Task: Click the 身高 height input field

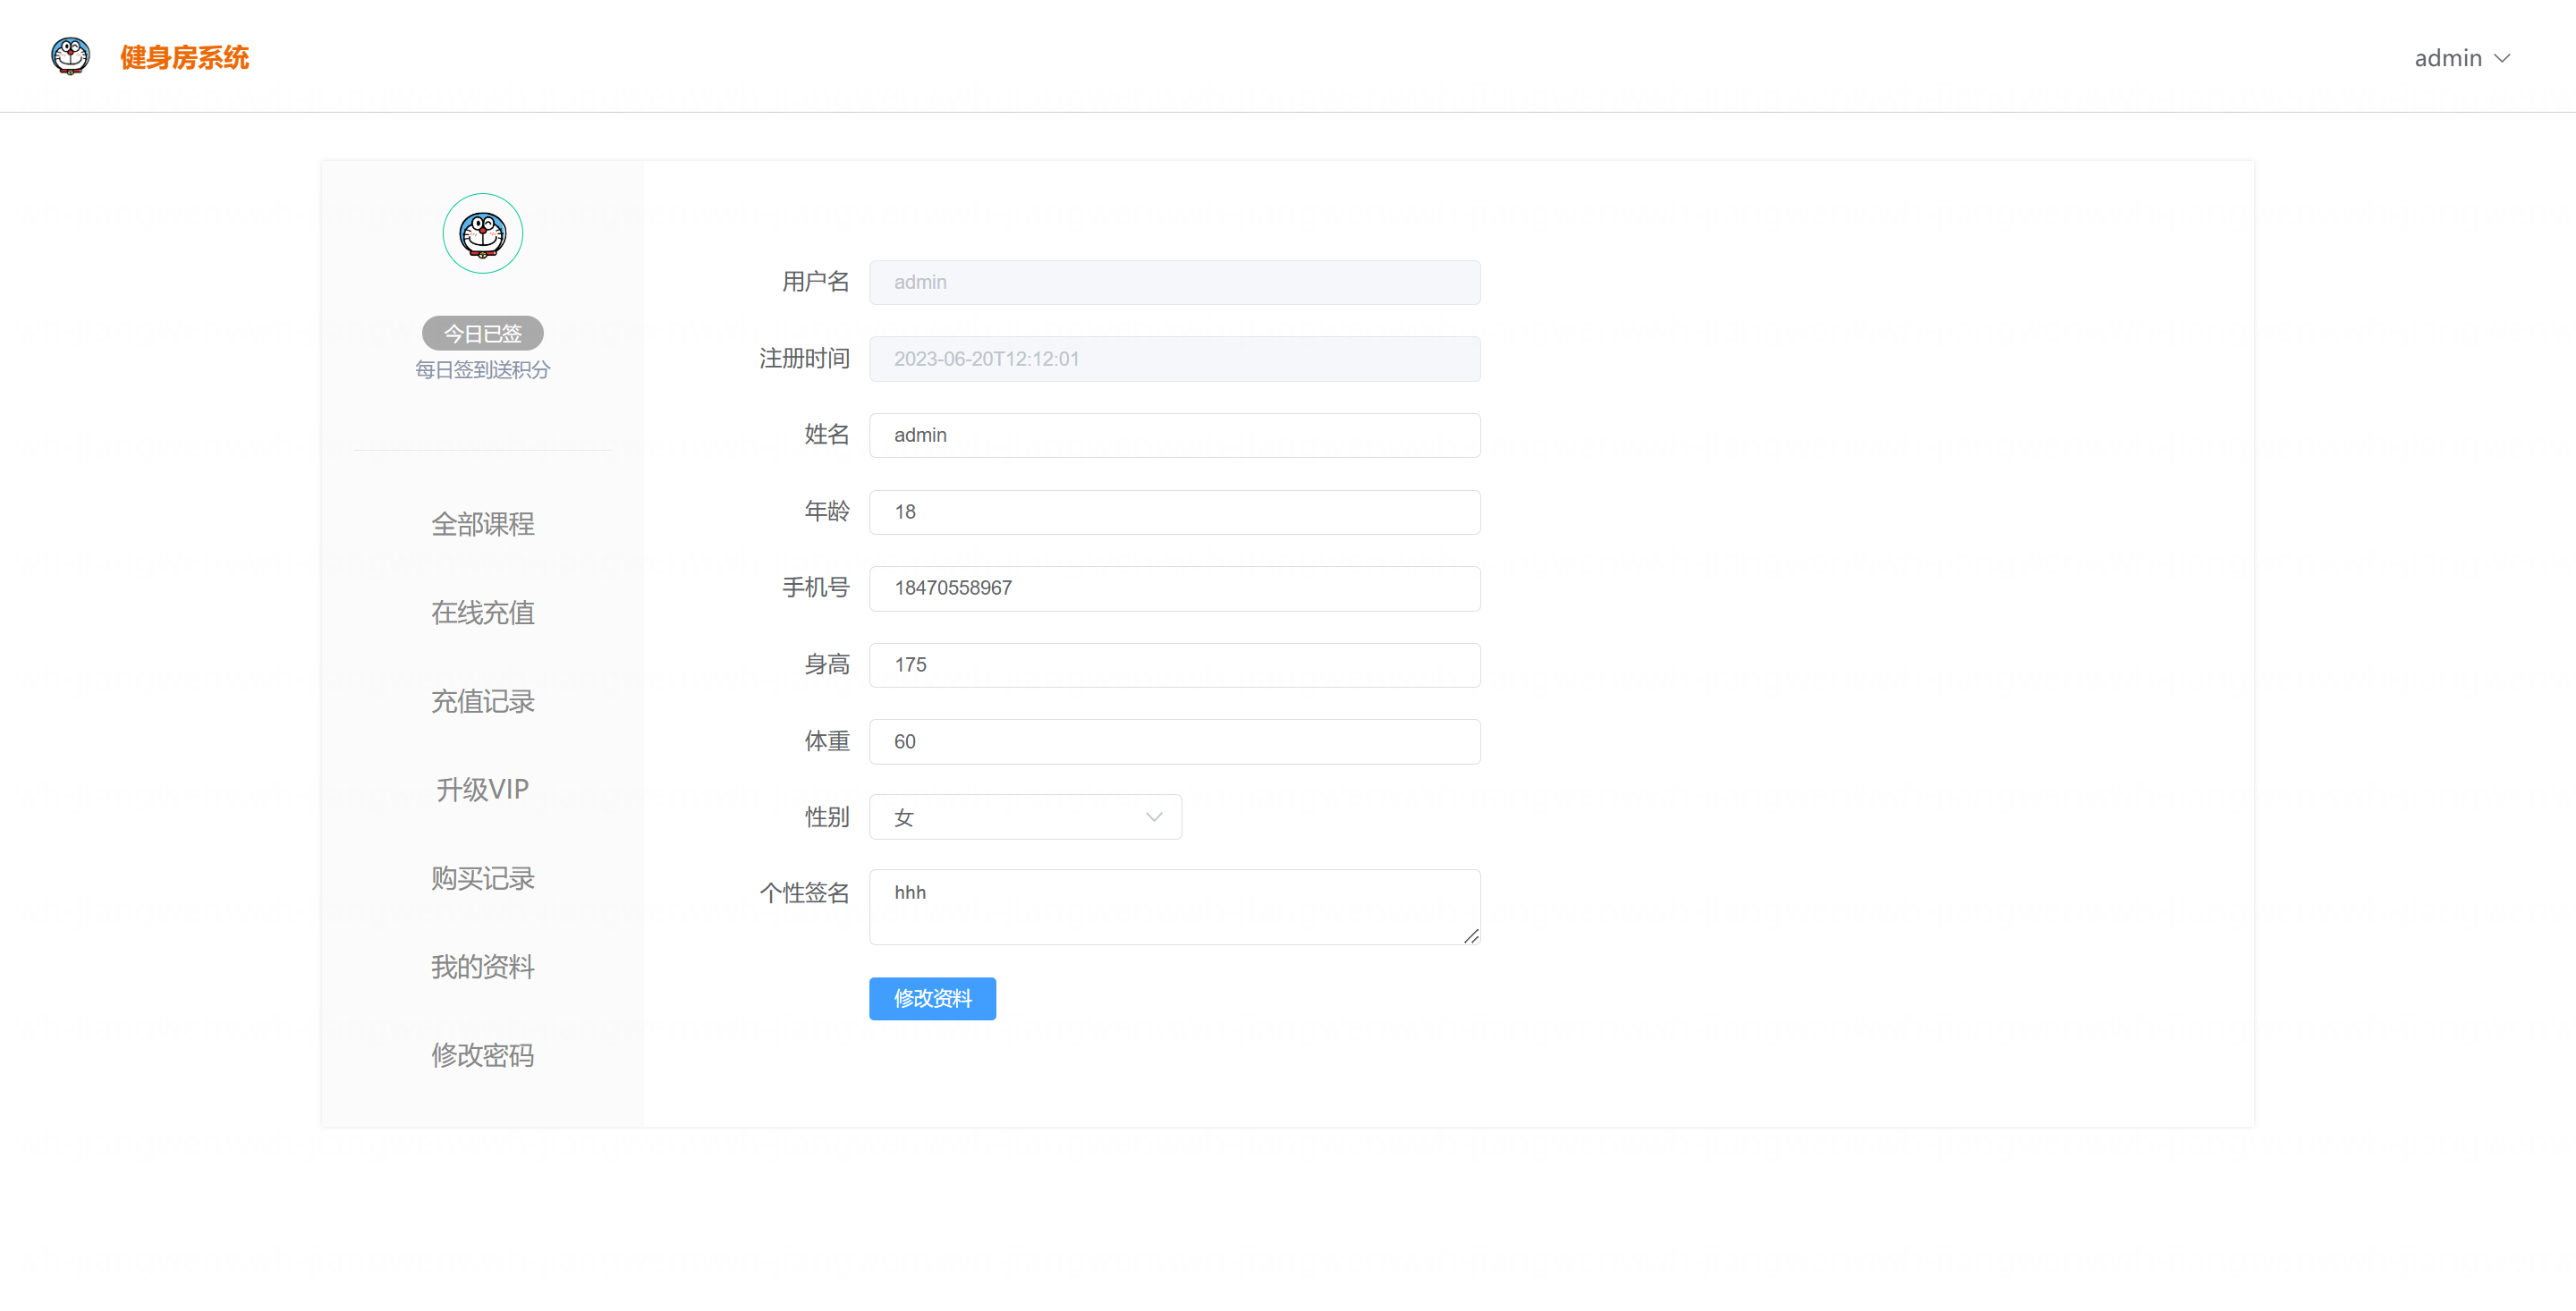Action: 1174,665
